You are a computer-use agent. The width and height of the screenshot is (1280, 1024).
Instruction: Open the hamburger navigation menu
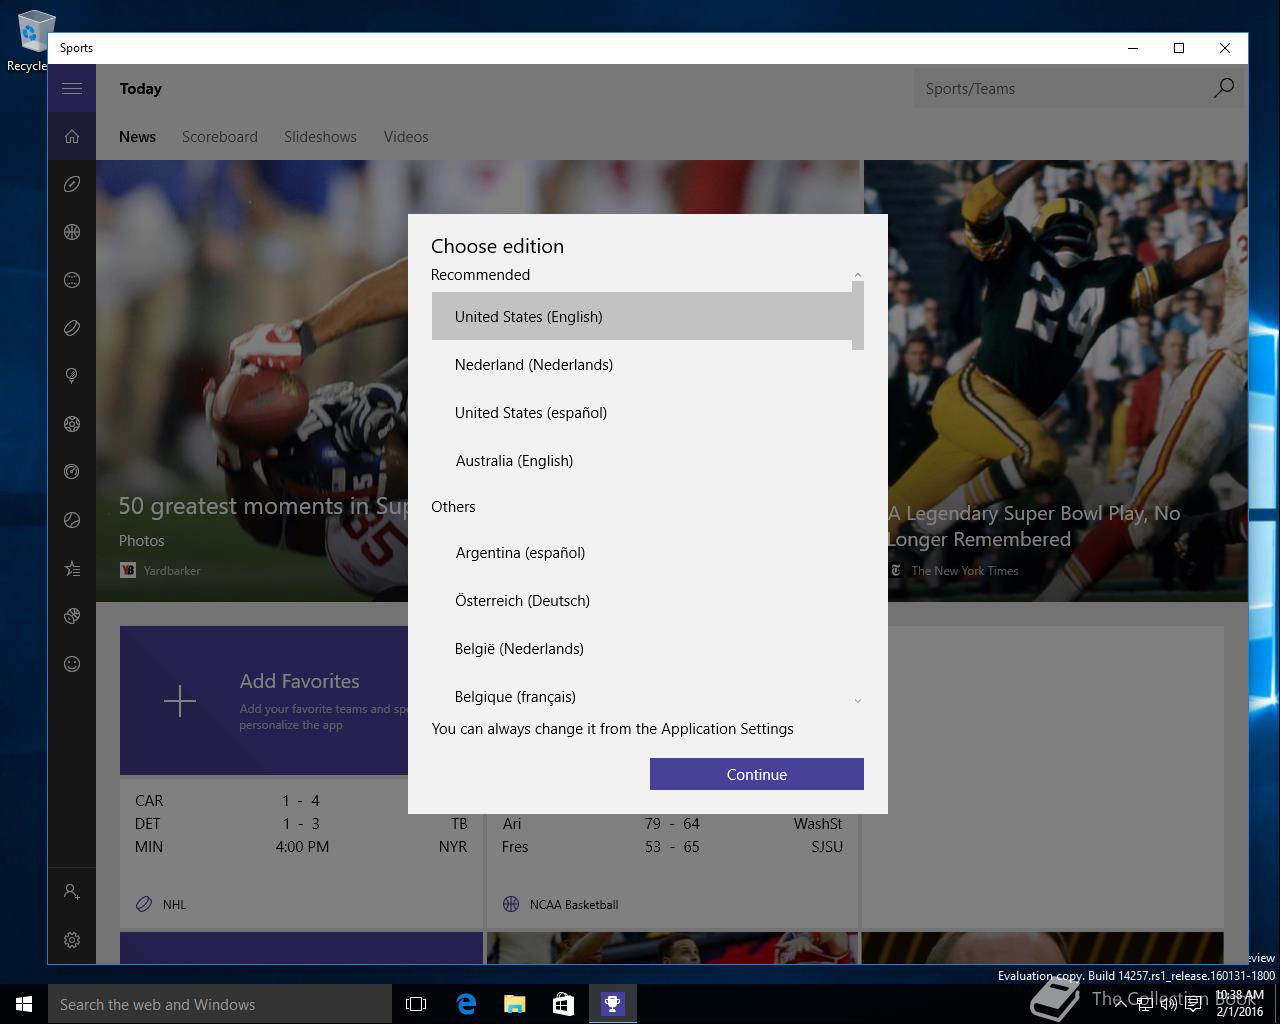(72, 88)
